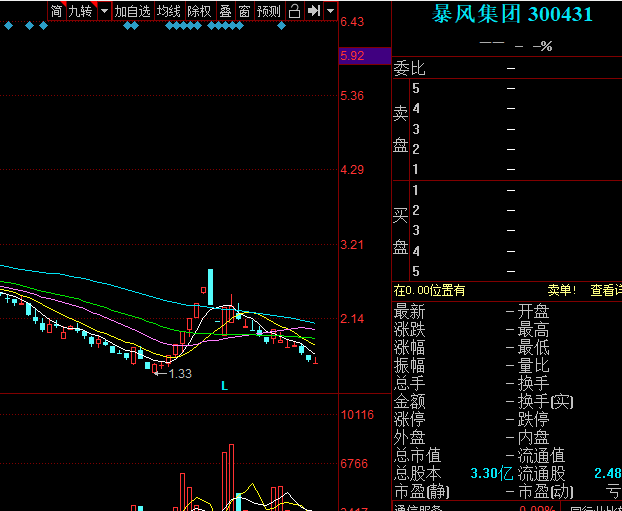Select the buy order level 5 row
The image size is (622, 511).
click(516, 271)
